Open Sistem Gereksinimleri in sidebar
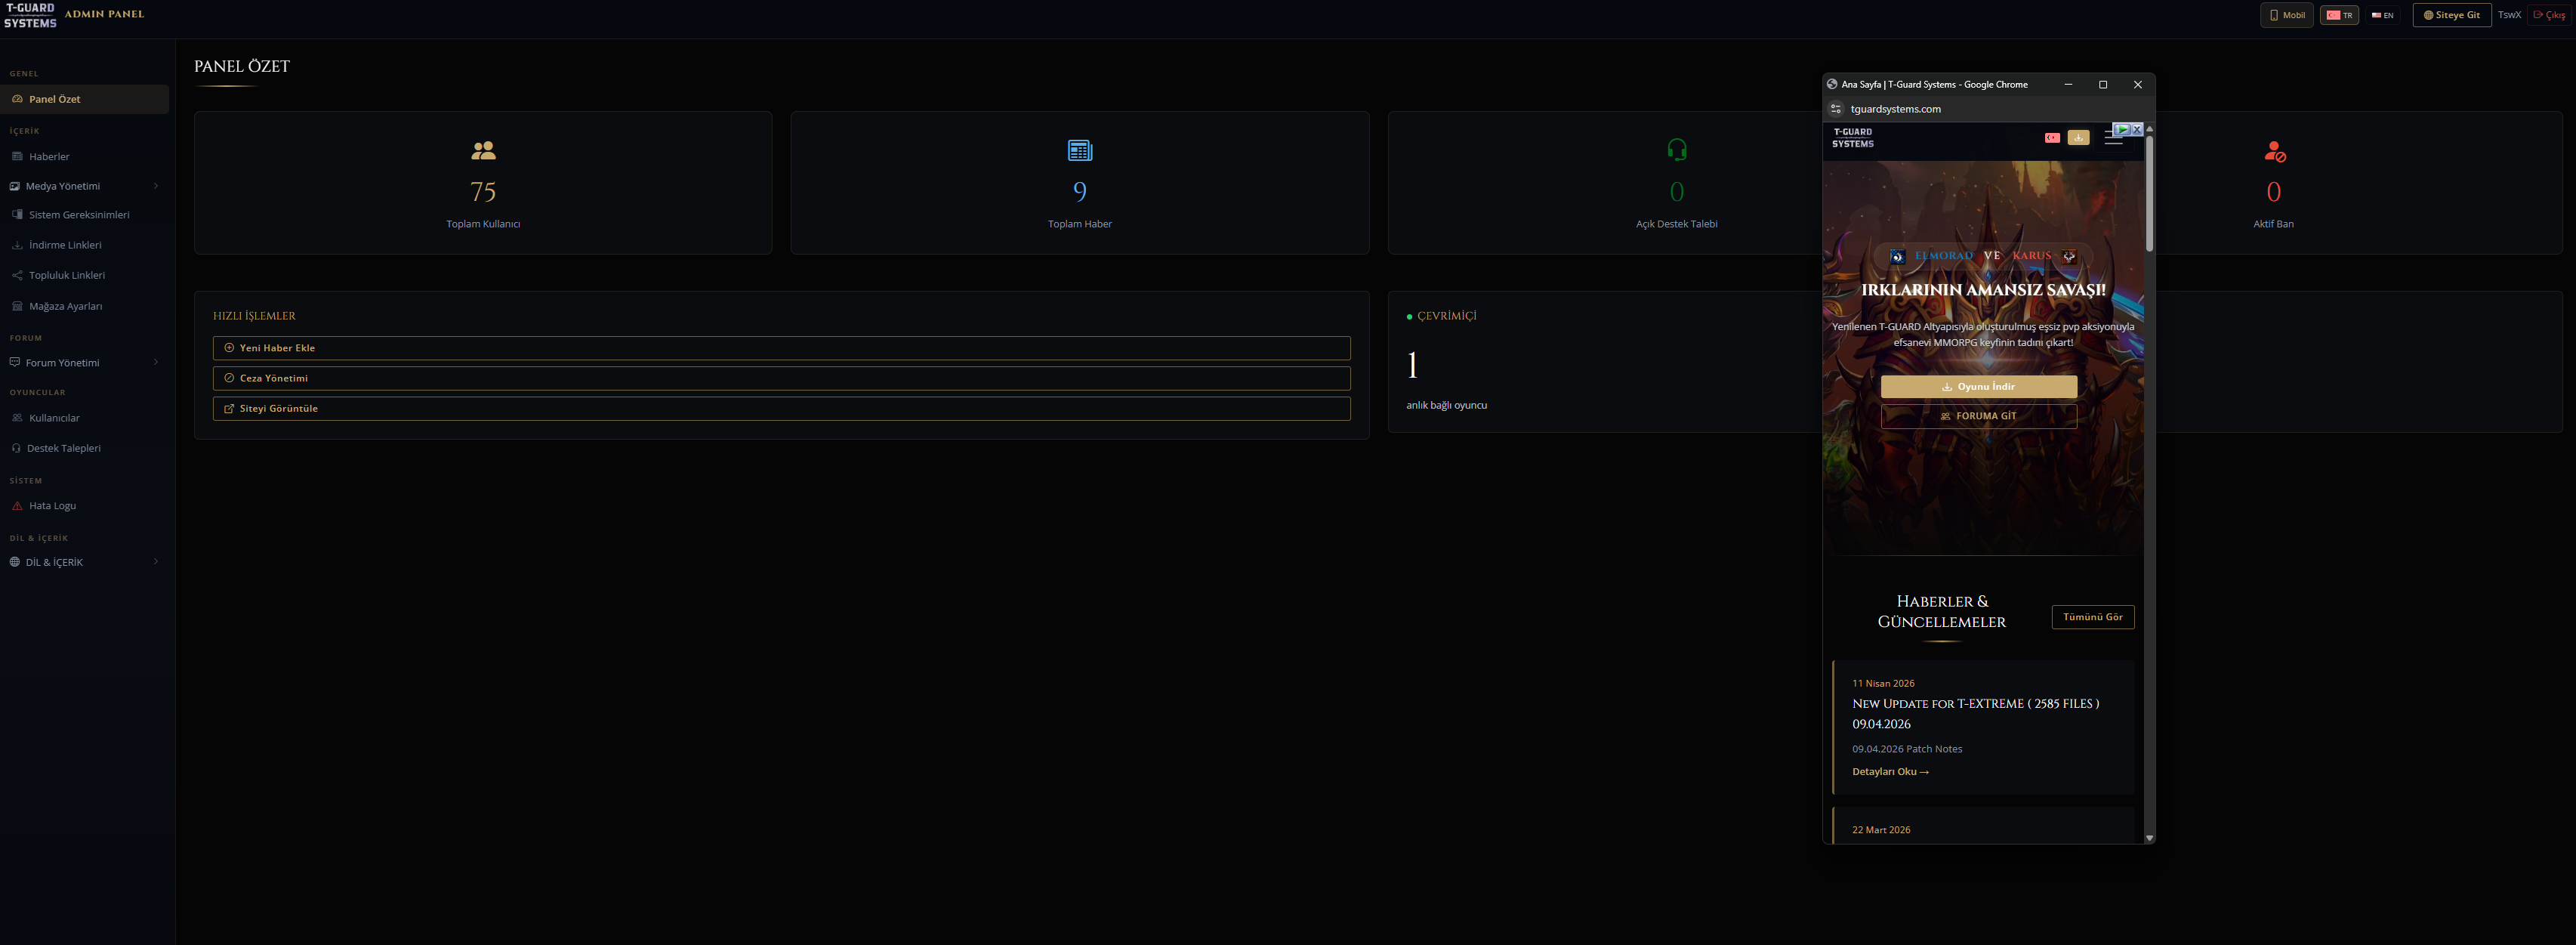The height and width of the screenshot is (945, 2576). tap(84, 215)
